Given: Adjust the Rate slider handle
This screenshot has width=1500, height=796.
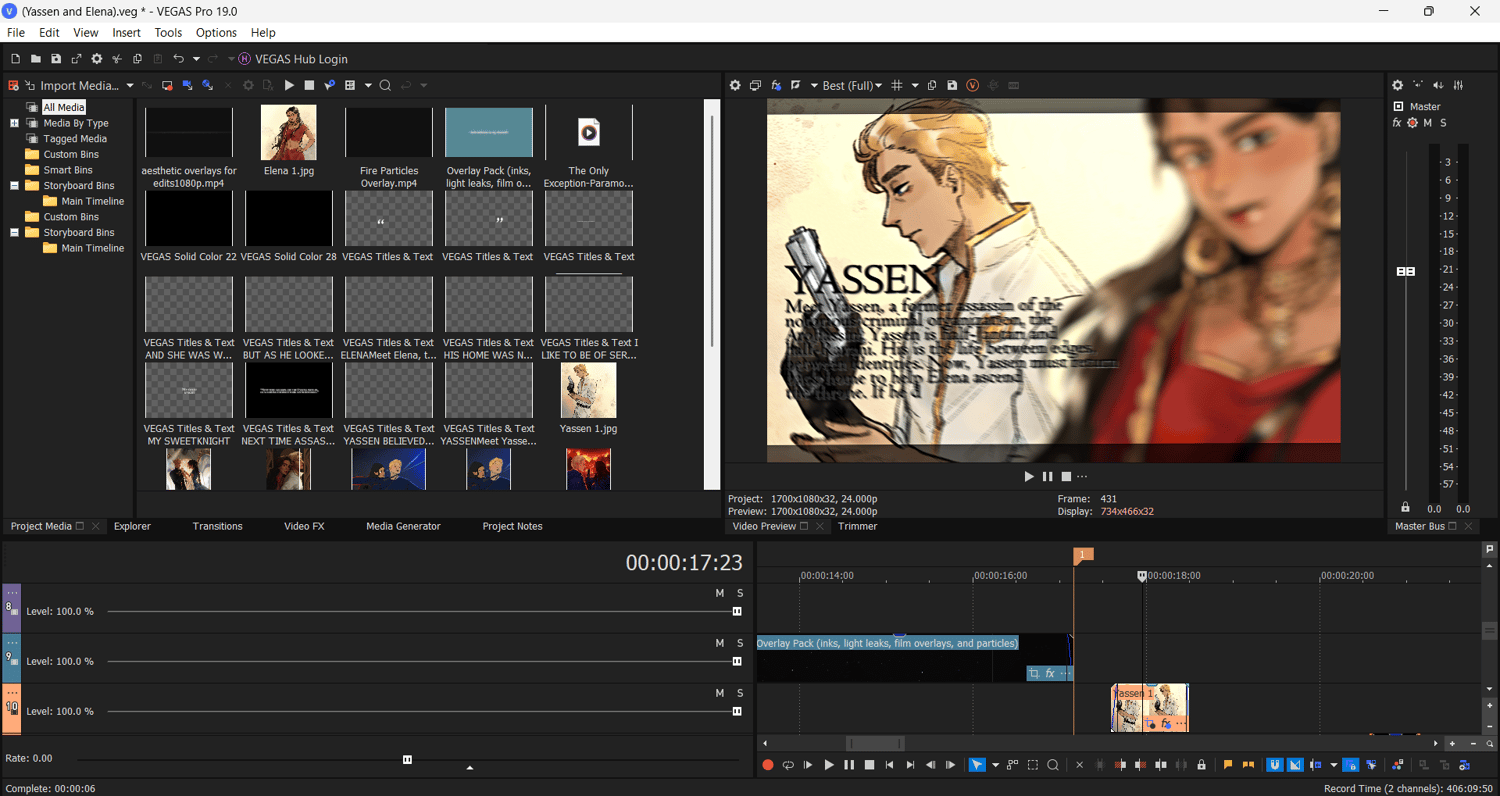Looking at the screenshot, I should [x=407, y=760].
